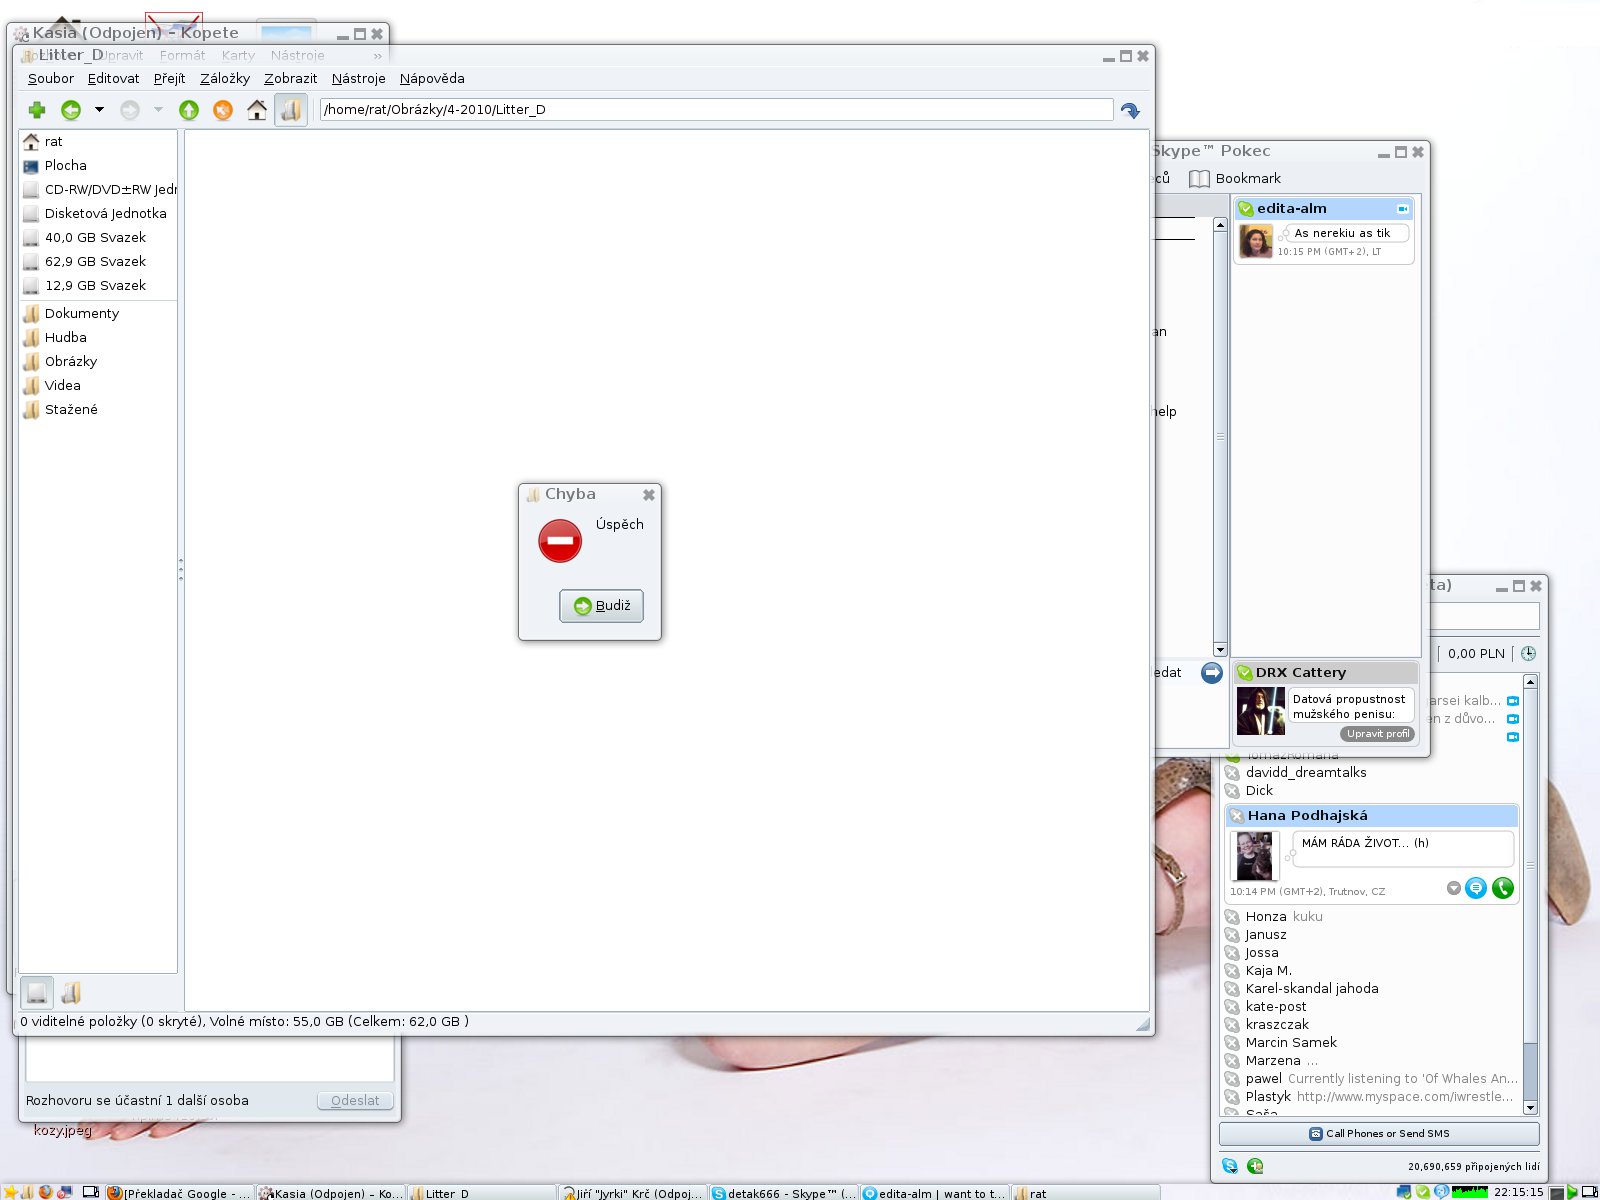Open the Přejít menu
Image resolution: width=1600 pixels, height=1200 pixels.
(x=169, y=79)
